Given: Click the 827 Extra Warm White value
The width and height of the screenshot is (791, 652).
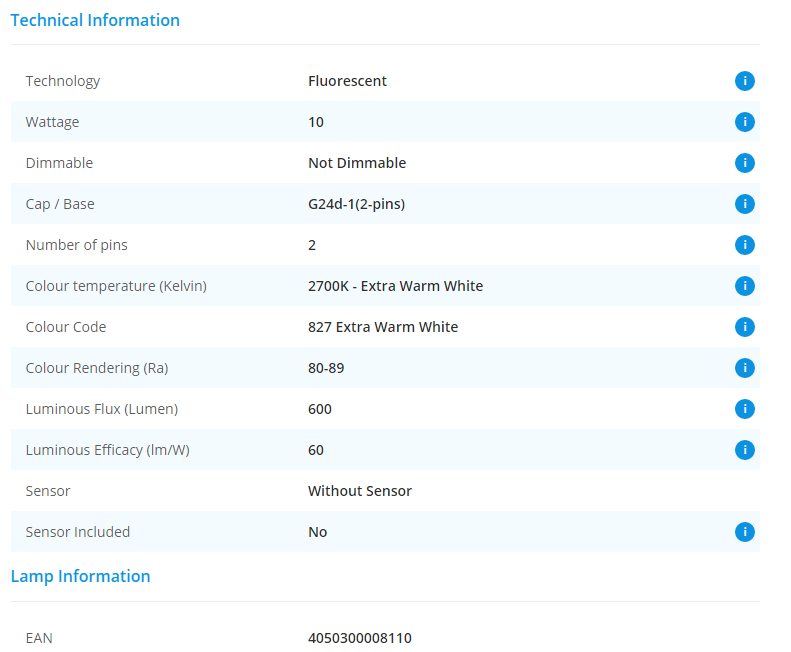Looking at the screenshot, I should click(383, 327).
